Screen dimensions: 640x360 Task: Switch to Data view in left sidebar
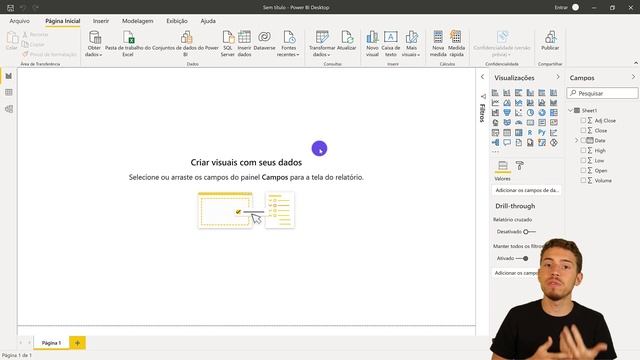[9, 92]
